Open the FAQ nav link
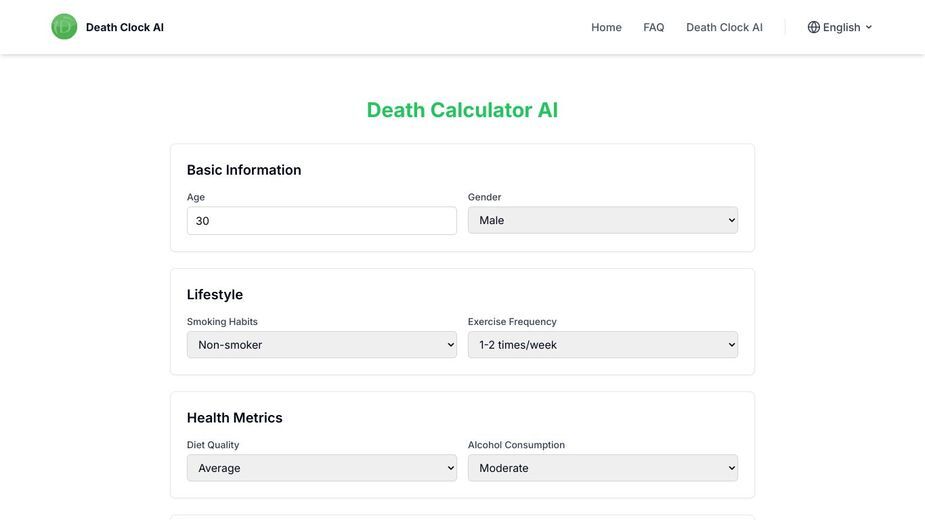The height and width of the screenshot is (520, 925). (653, 27)
